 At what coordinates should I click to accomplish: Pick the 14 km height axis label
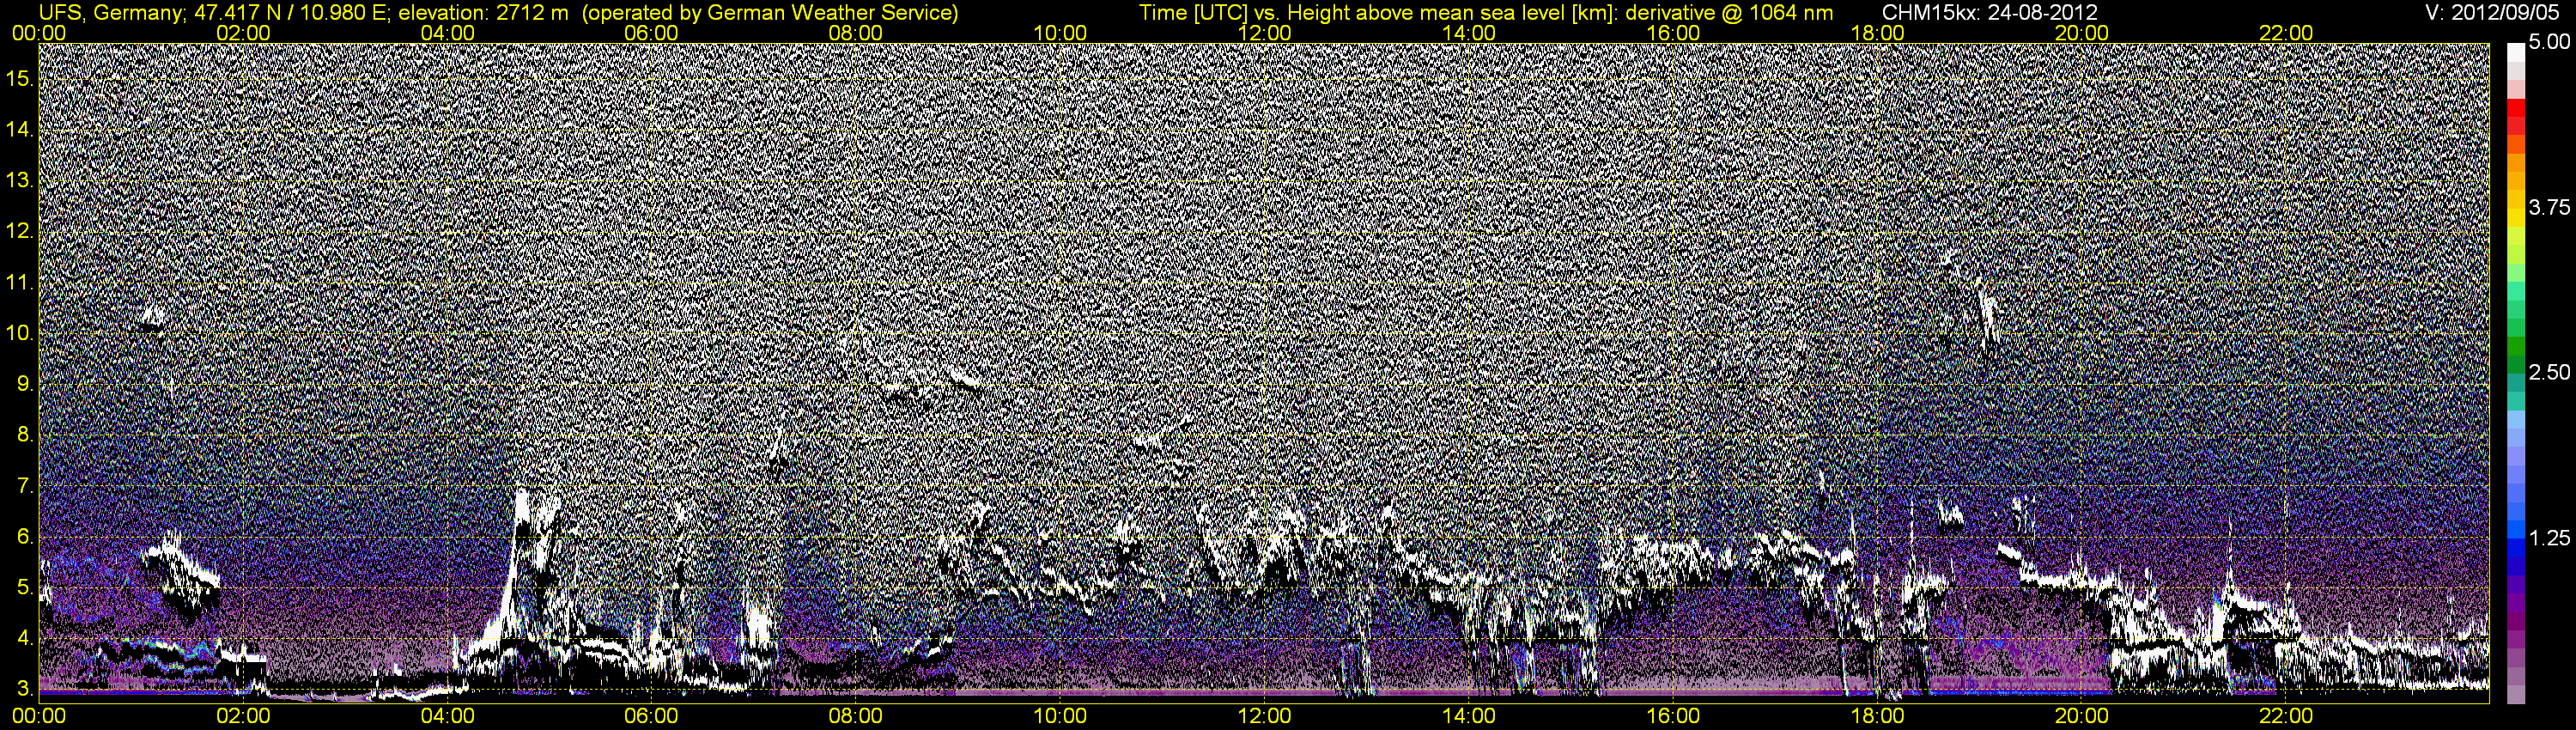pyautogui.click(x=19, y=130)
